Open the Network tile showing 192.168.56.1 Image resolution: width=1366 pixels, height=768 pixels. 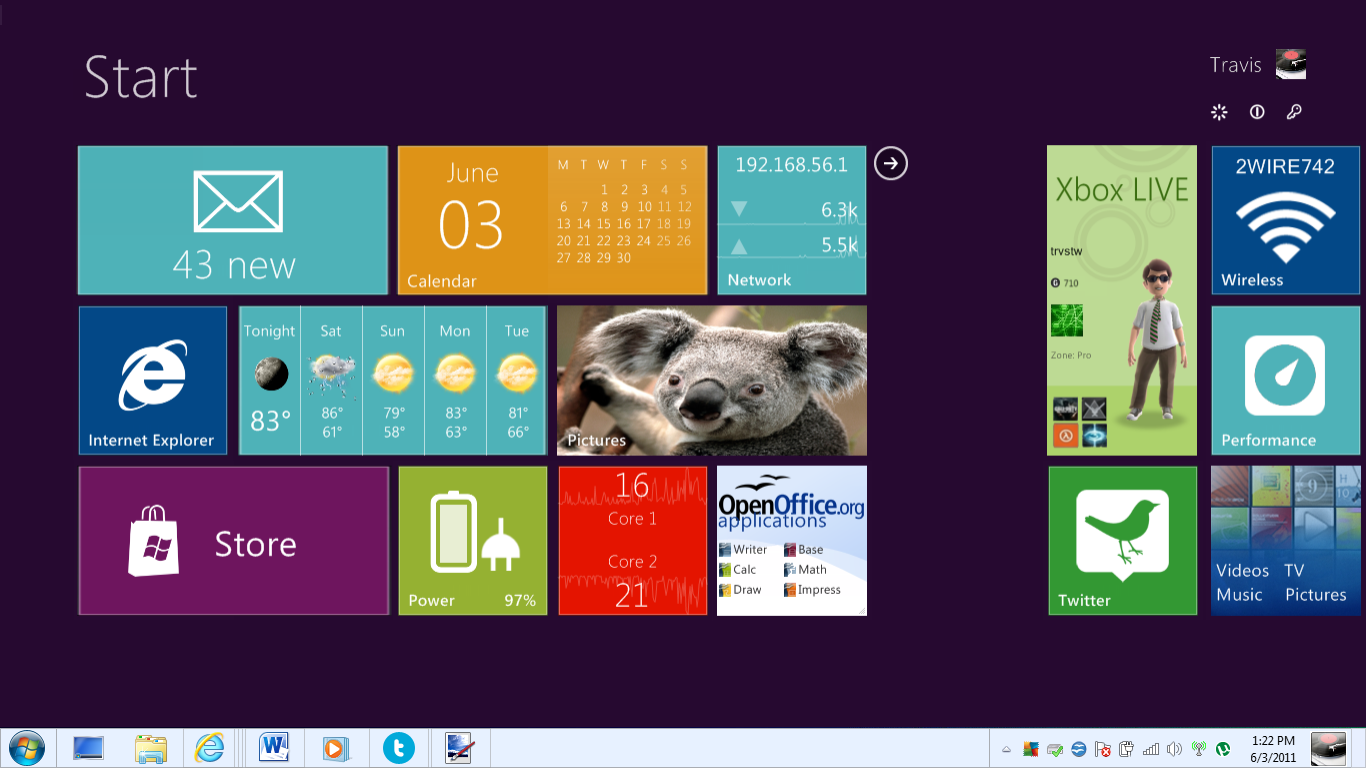[x=792, y=220]
